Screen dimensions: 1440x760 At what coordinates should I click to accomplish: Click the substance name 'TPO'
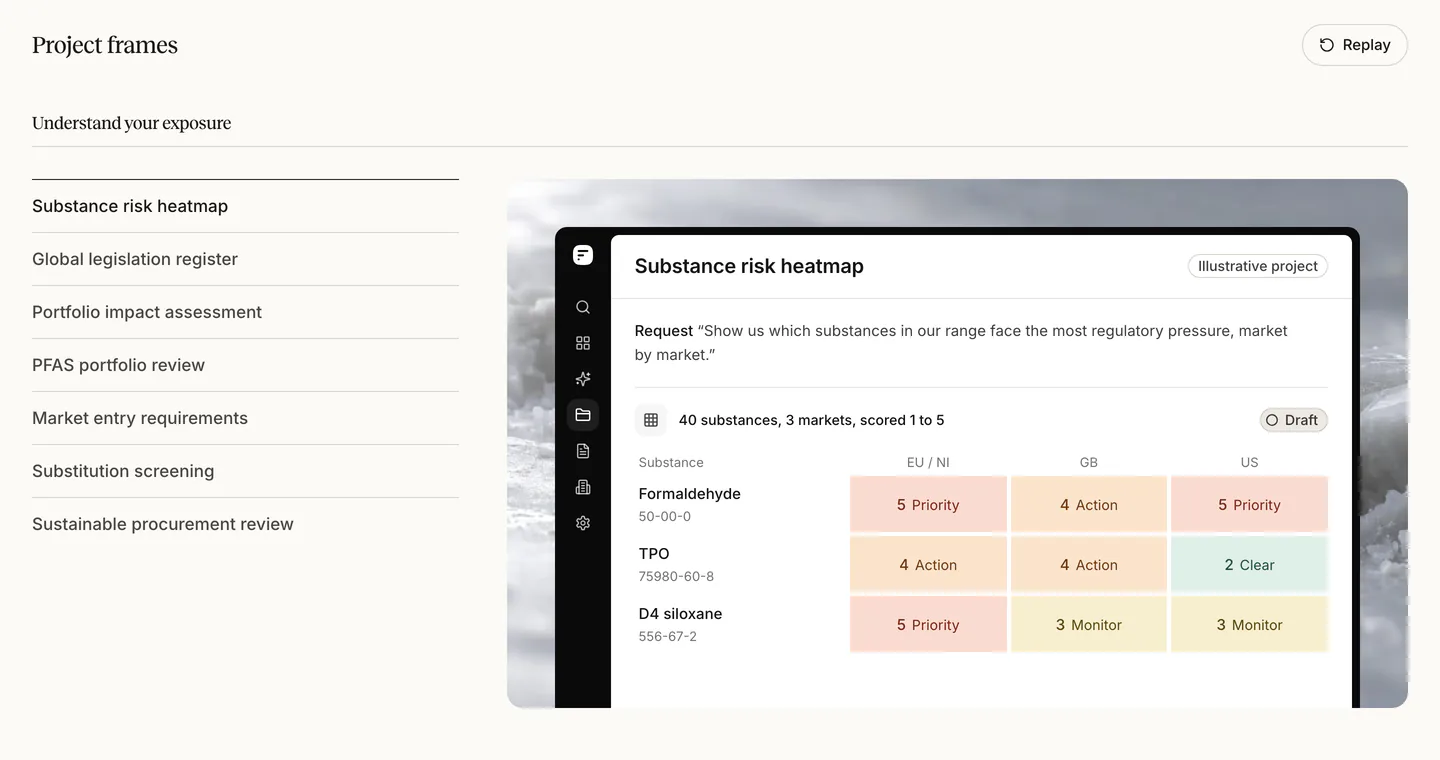click(654, 553)
